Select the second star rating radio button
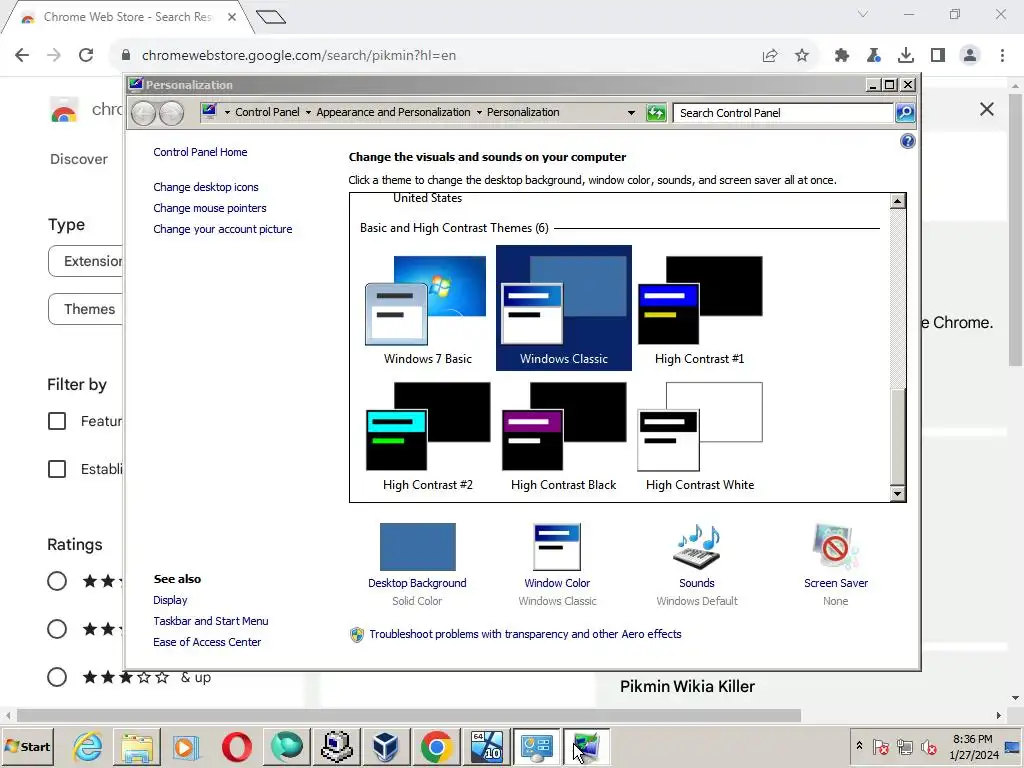 pyautogui.click(x=57, y=629)
